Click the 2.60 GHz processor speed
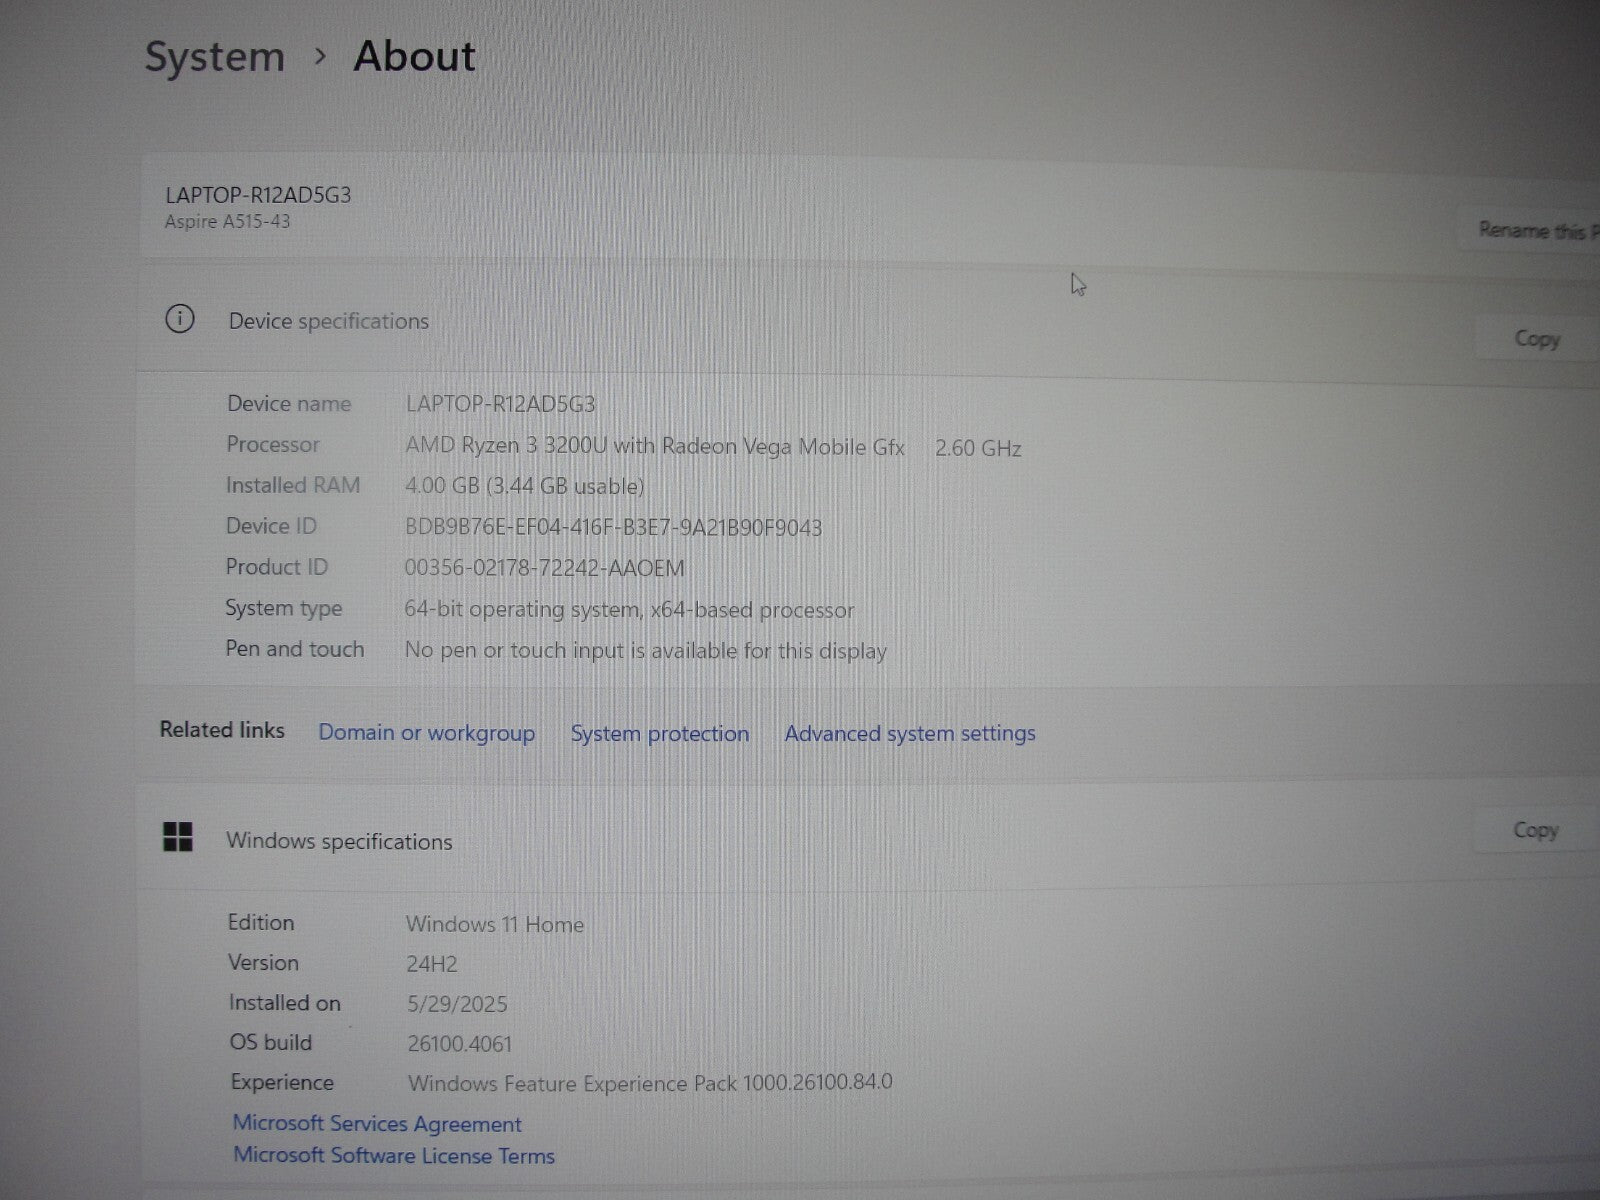1600x1200 pixels. (x=978, y=449)
